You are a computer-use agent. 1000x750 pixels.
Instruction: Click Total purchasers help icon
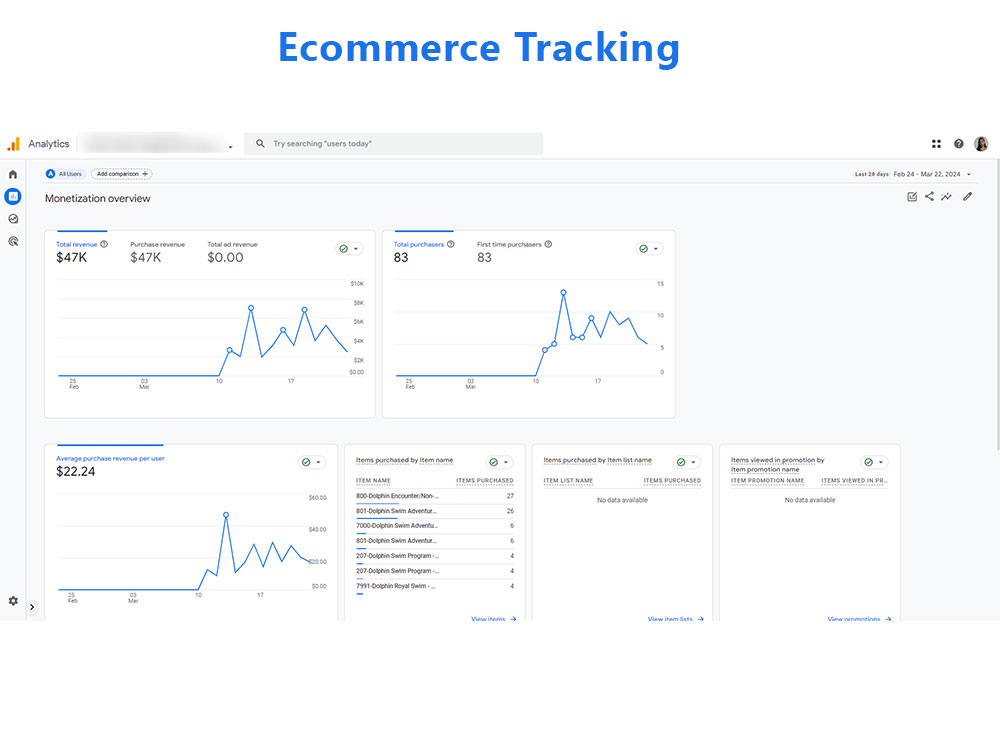pyautogui.click(x=451, y=244)
